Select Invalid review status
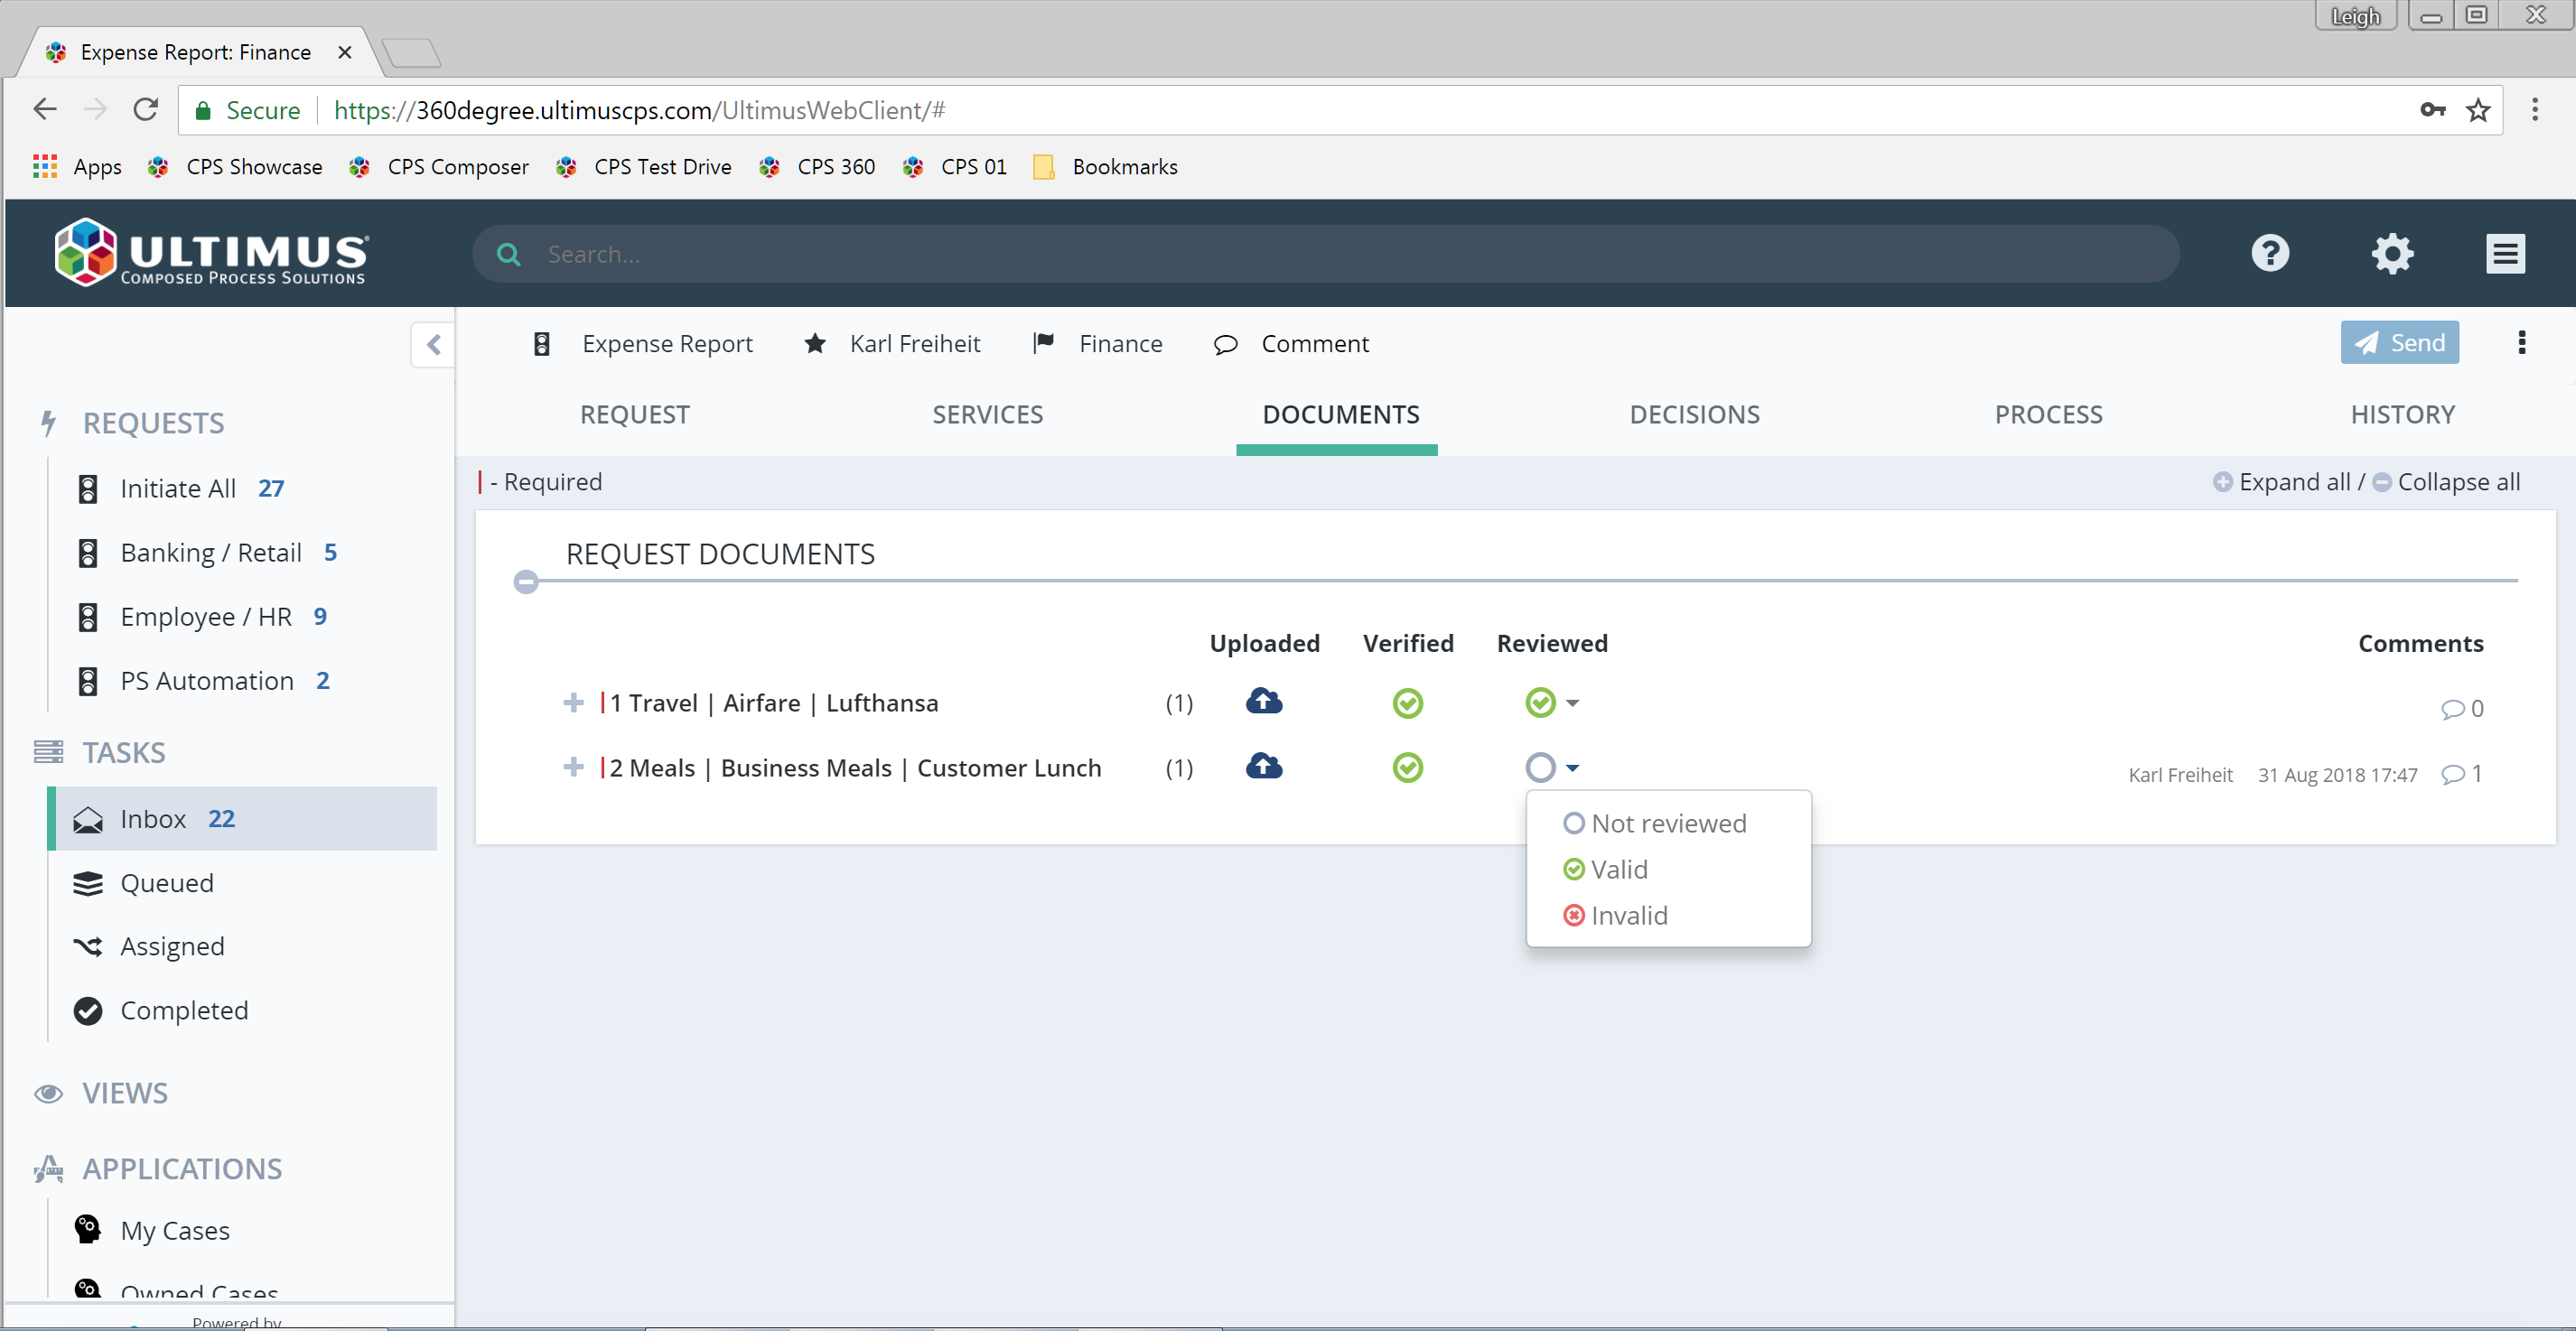Screen dimensions: 2576x1331 pos(1615,915)
